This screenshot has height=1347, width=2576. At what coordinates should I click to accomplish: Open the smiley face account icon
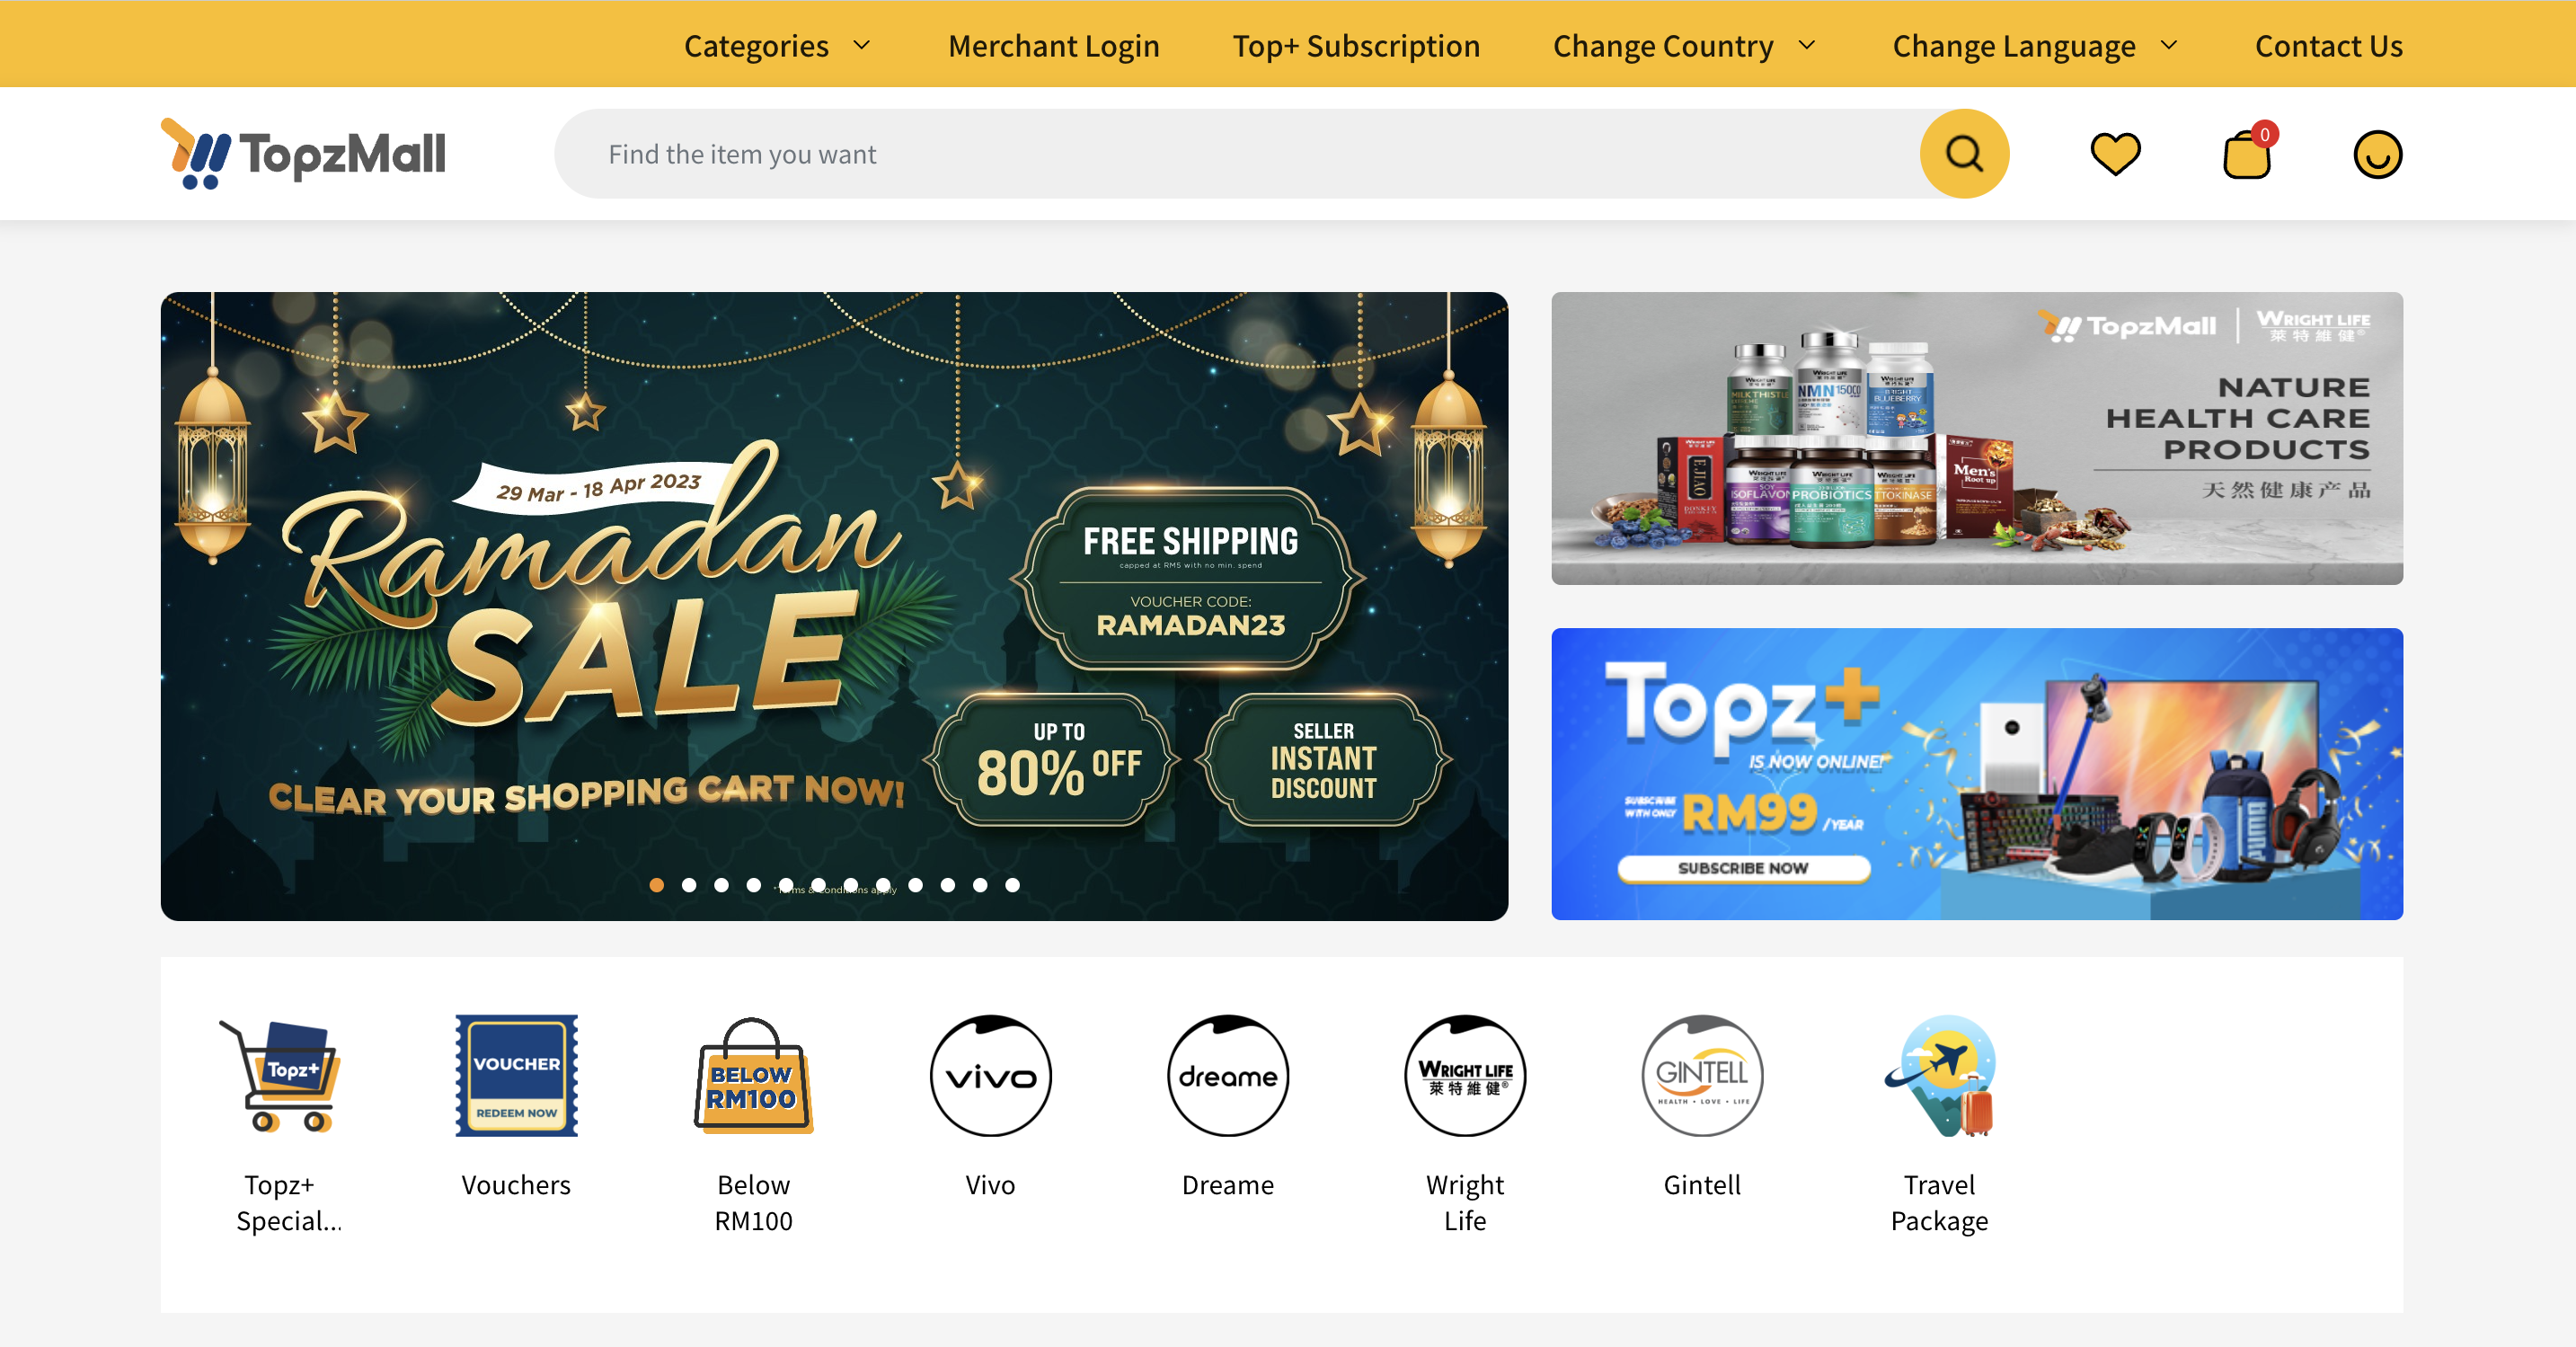tap(2377, 155)
